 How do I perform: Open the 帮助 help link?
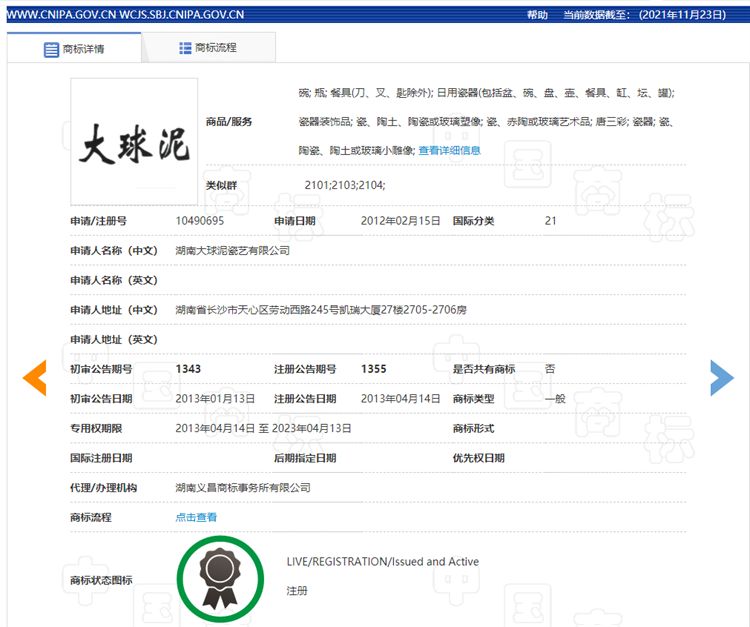(x=537, y=15)
